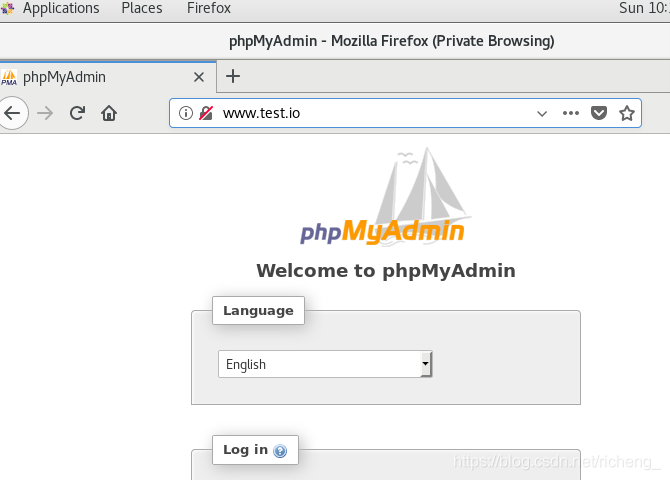Click the GNOME Applications logo icon

[x=8, y=8]
